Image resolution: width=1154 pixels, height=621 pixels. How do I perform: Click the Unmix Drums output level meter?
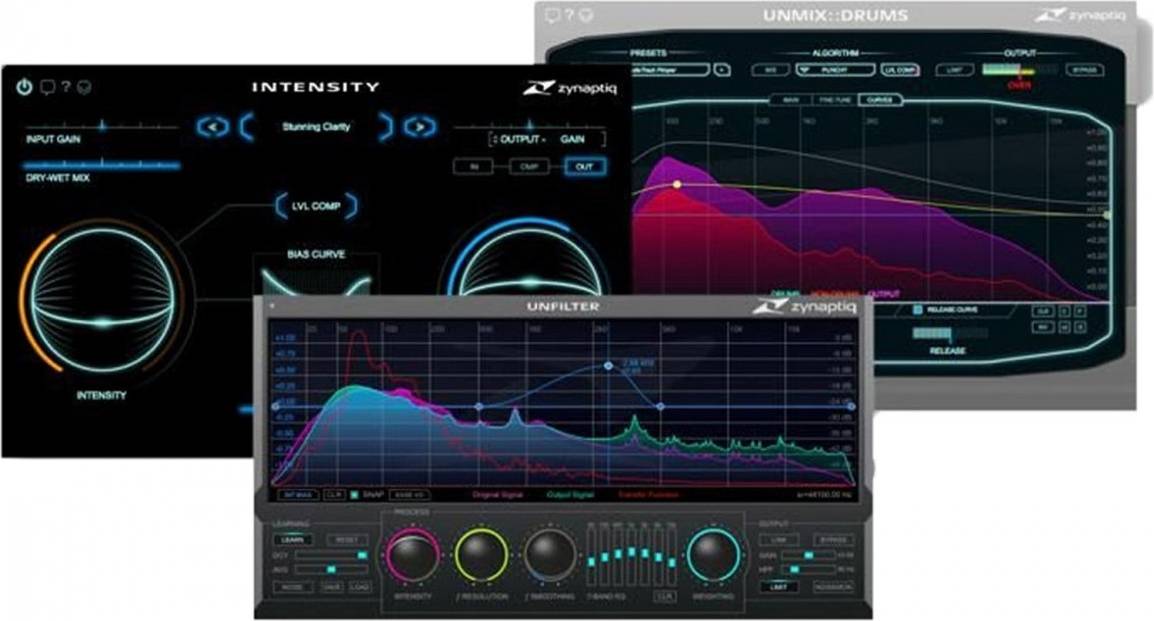click(1019, 70)
